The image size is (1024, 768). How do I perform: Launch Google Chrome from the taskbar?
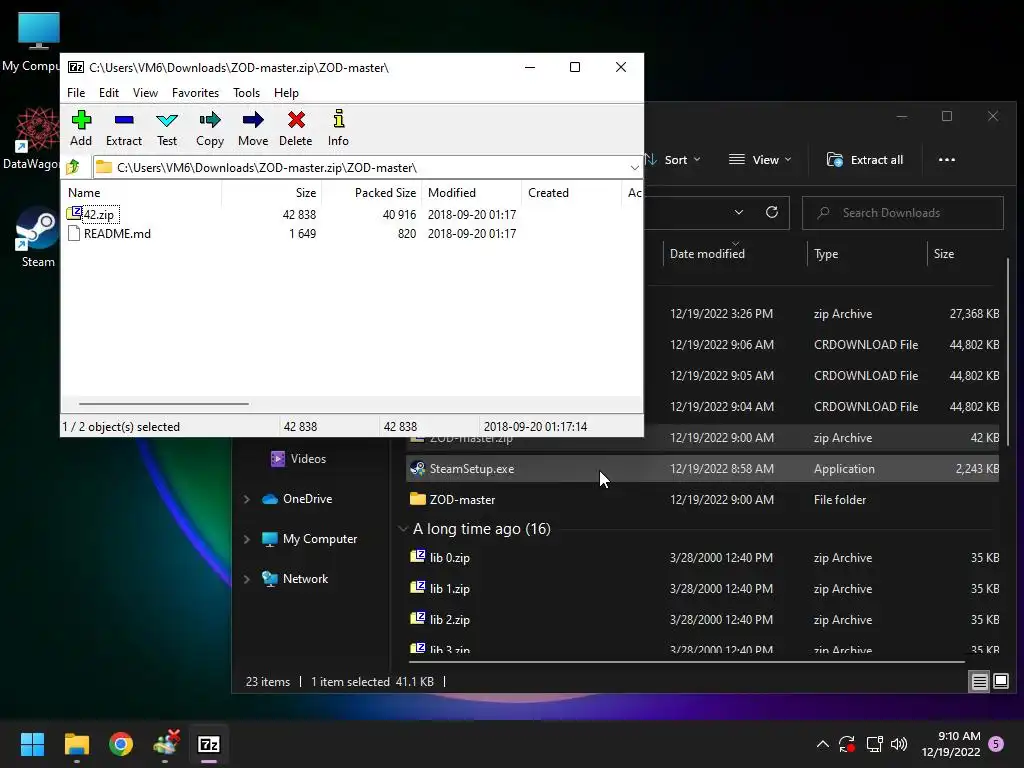click(121, 744)
